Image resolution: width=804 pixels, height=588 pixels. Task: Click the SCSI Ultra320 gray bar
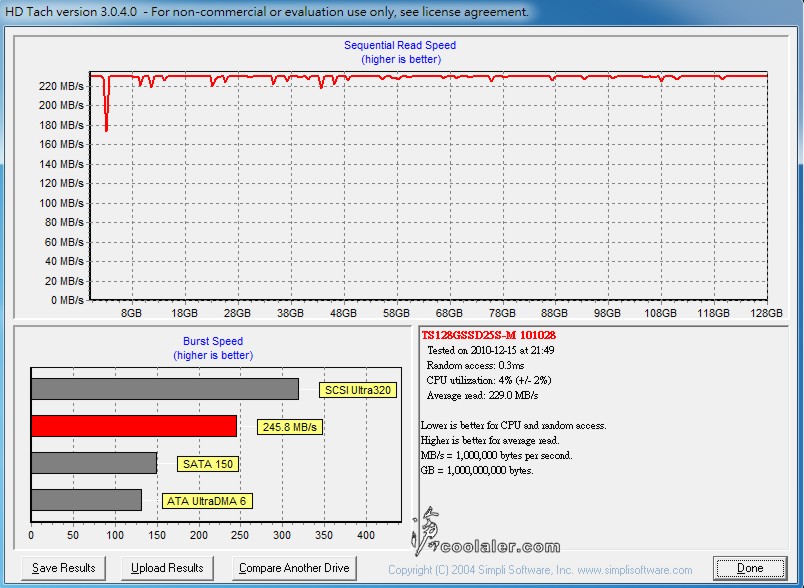click(165, 389)
